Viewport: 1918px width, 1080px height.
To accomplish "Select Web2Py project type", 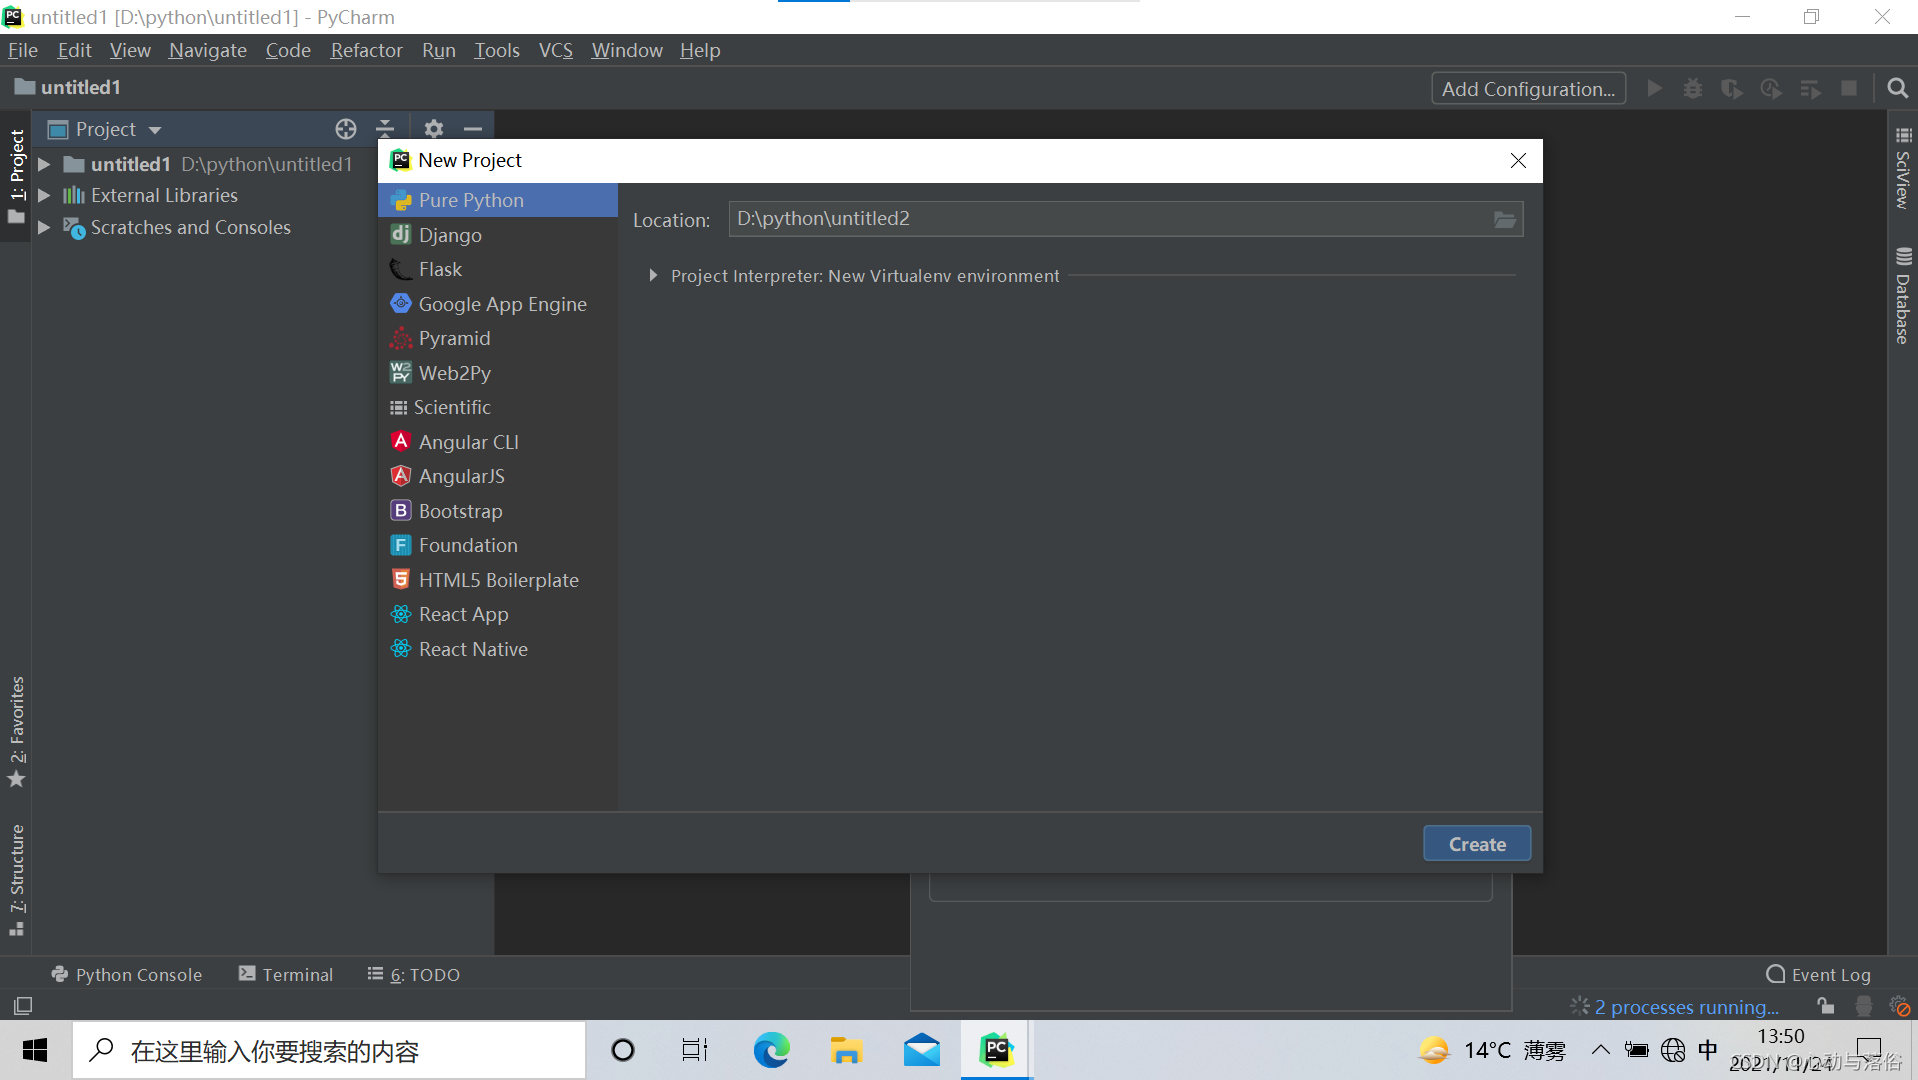I will 497,373.
